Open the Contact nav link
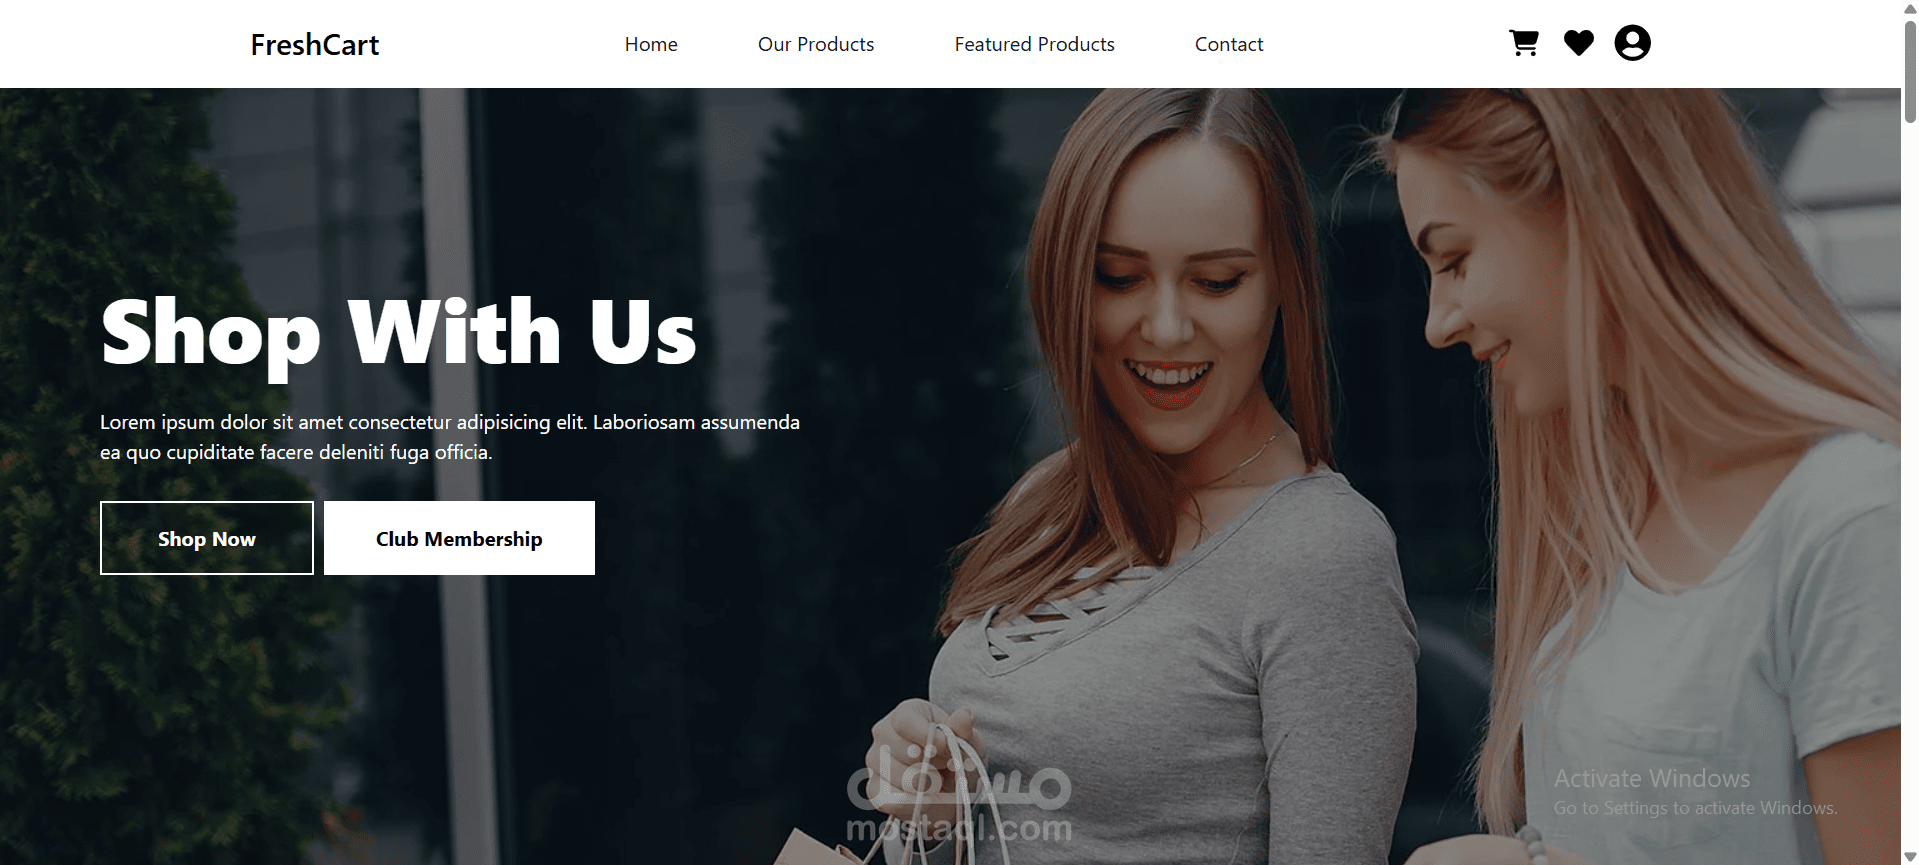Screen dimensions: 1919x865 1229,44
